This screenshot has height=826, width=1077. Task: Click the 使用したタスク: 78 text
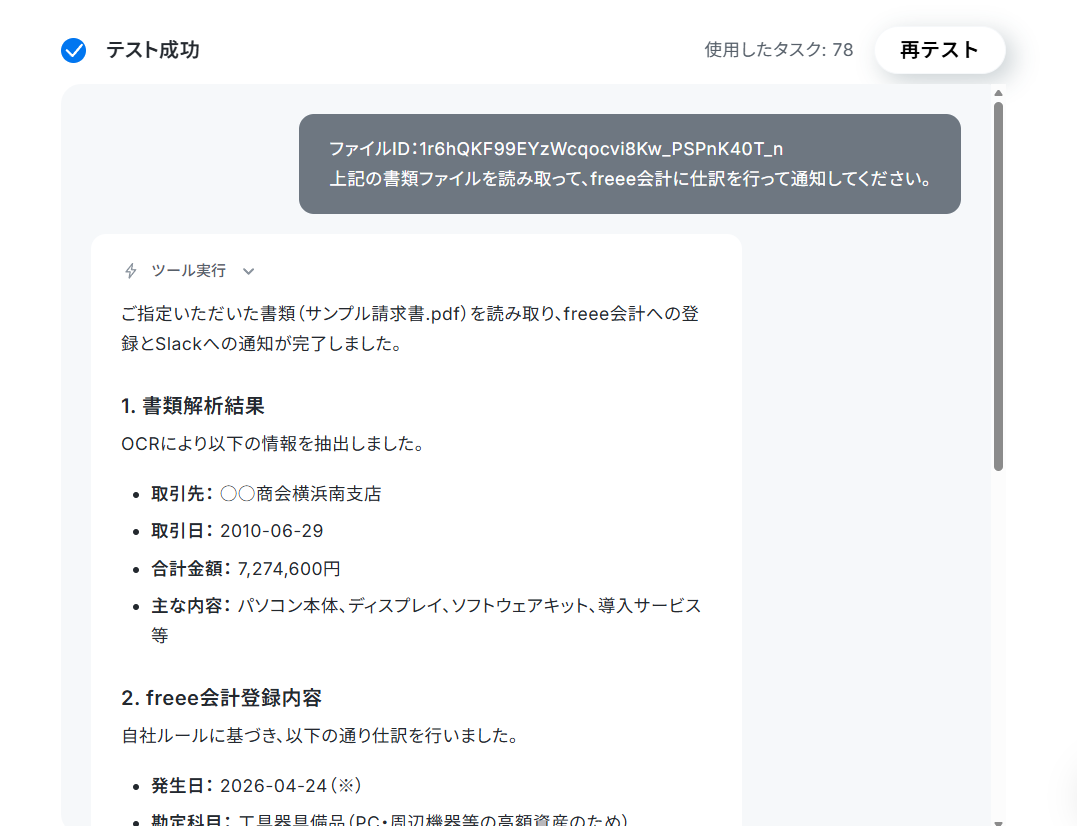(x=779, y=50)
